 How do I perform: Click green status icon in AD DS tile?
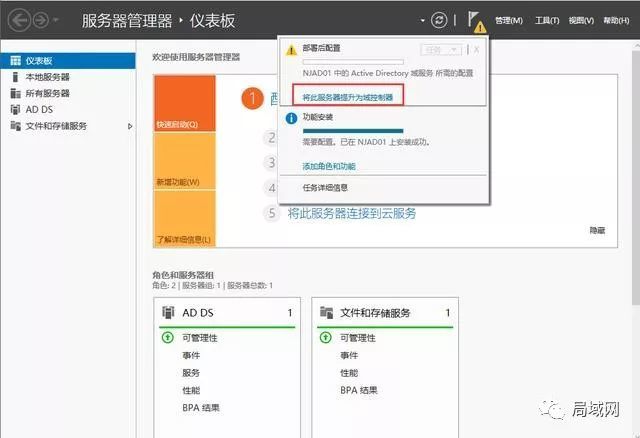click(x=168, y=338)
